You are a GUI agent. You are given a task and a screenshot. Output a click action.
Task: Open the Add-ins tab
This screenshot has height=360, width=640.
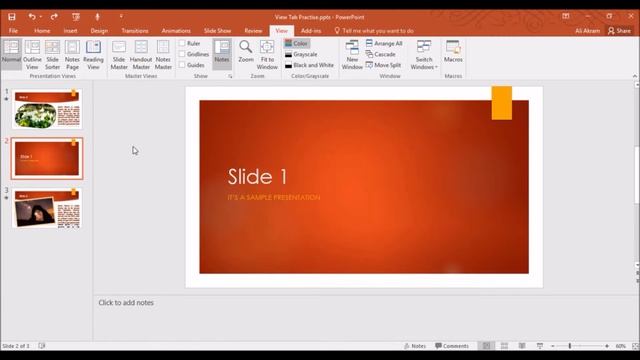(x=311, y=31)
